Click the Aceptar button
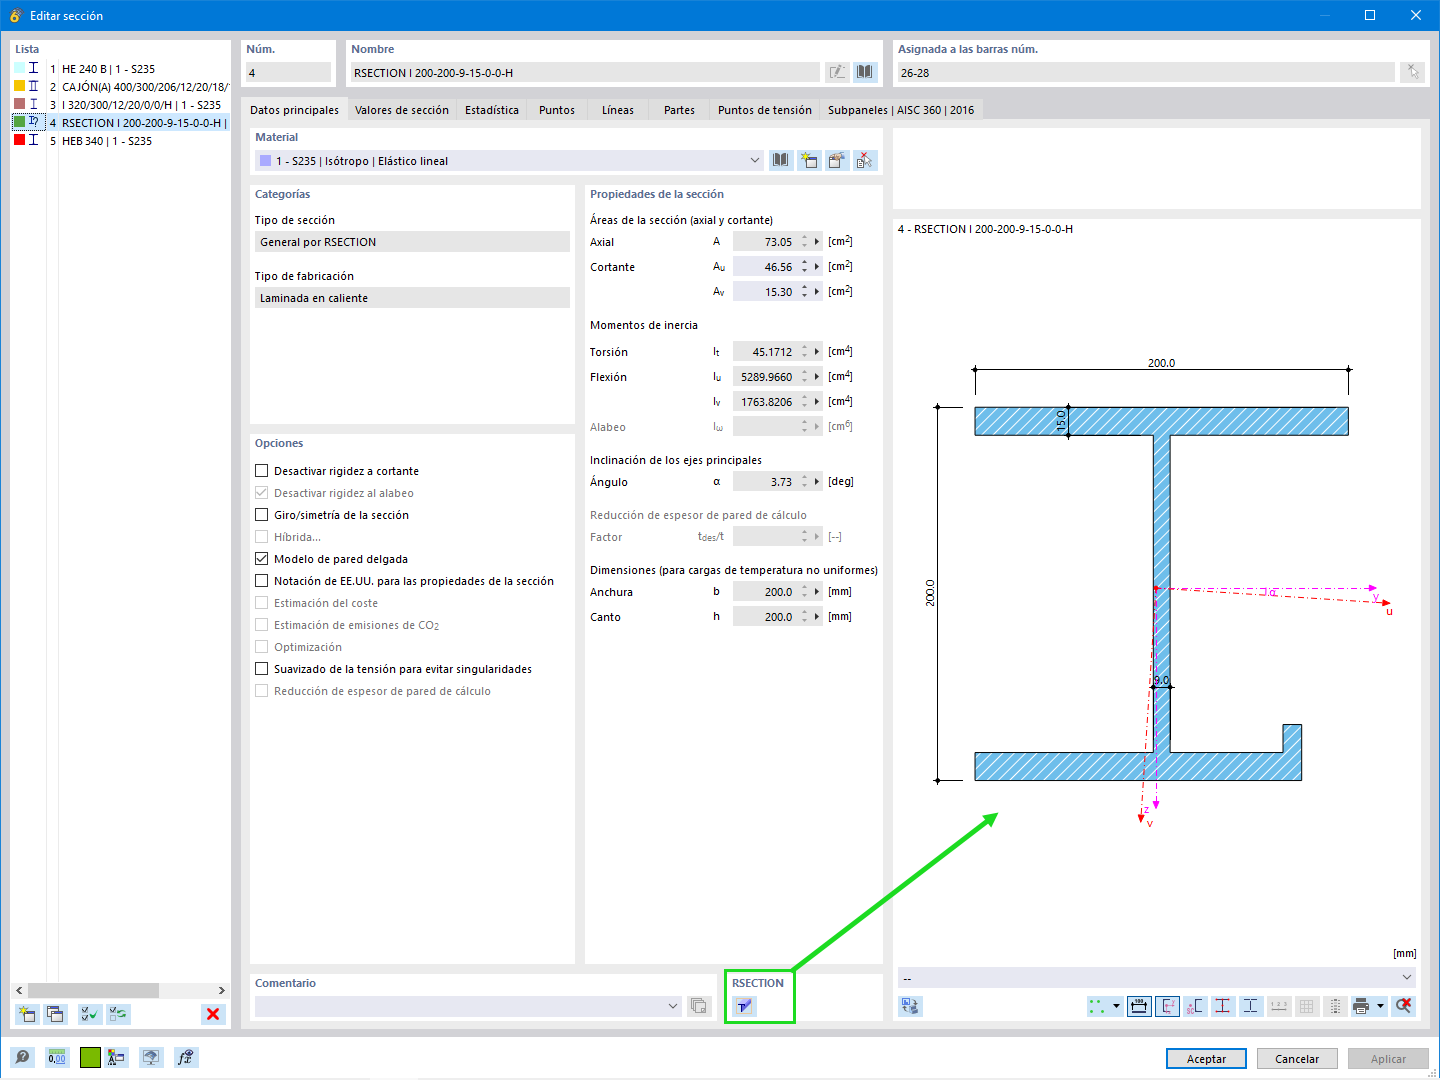Image resolution: width=1440 pixels, height=1080 pixels. click(1205, 1058)
